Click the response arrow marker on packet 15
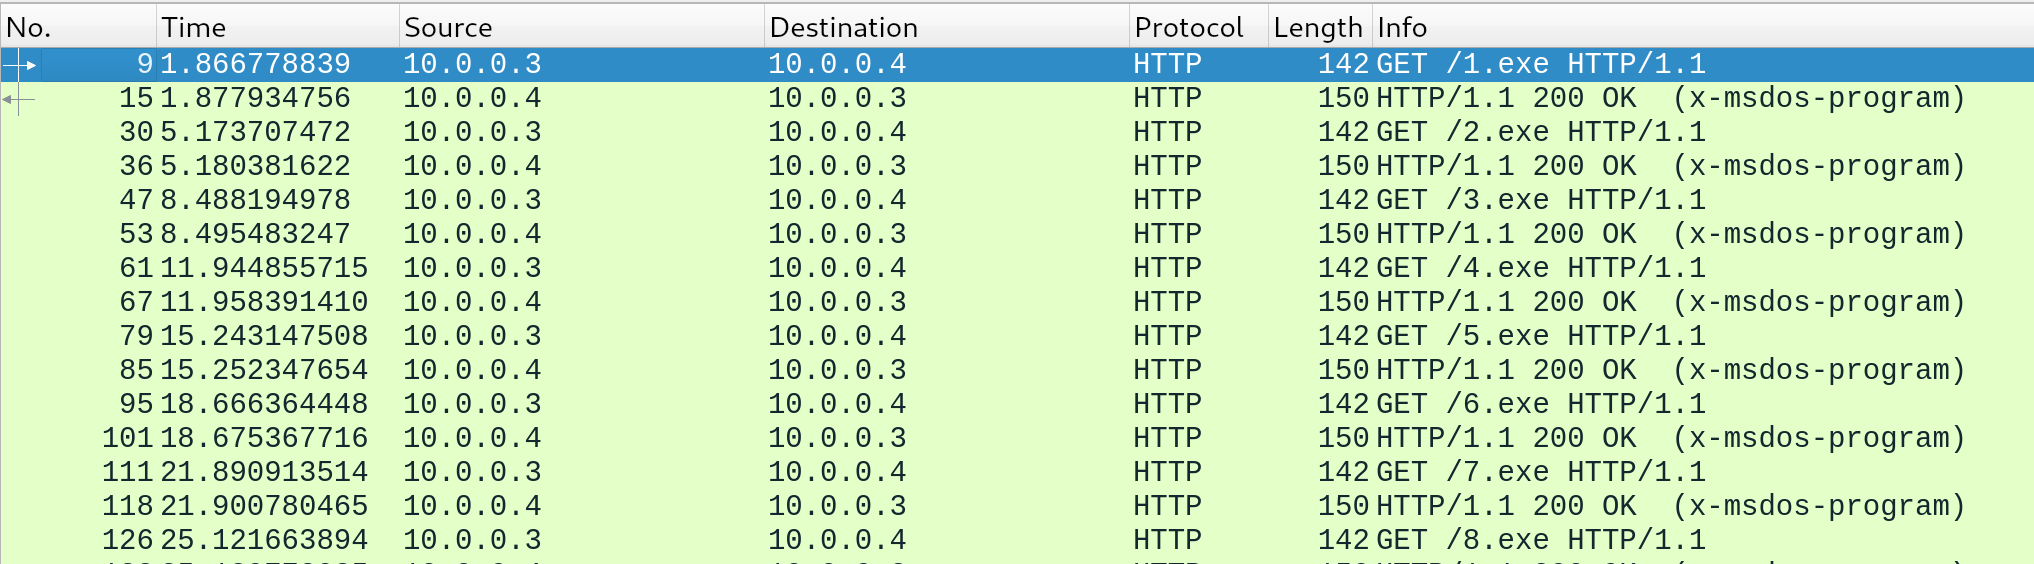The image size is (2034, 564). pyautogui.click(x=19, y=99)
